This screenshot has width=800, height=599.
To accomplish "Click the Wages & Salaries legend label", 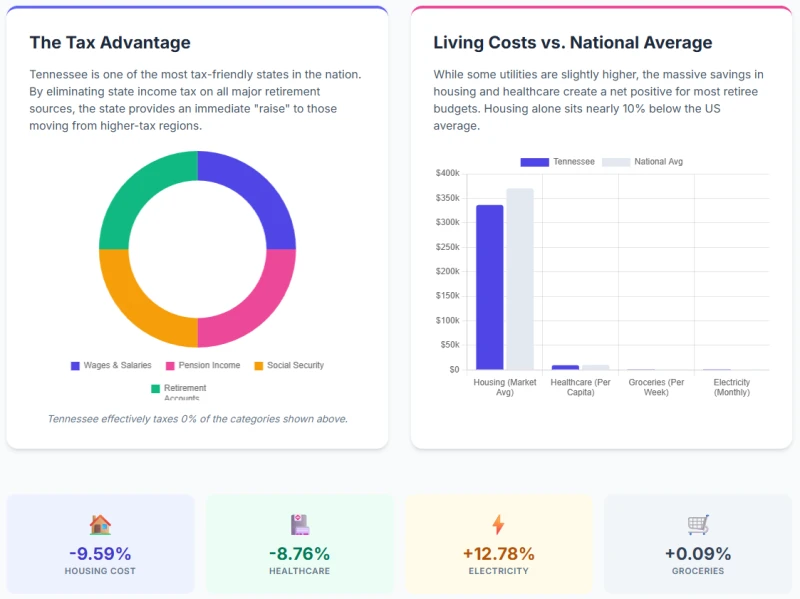I will 117,365.
